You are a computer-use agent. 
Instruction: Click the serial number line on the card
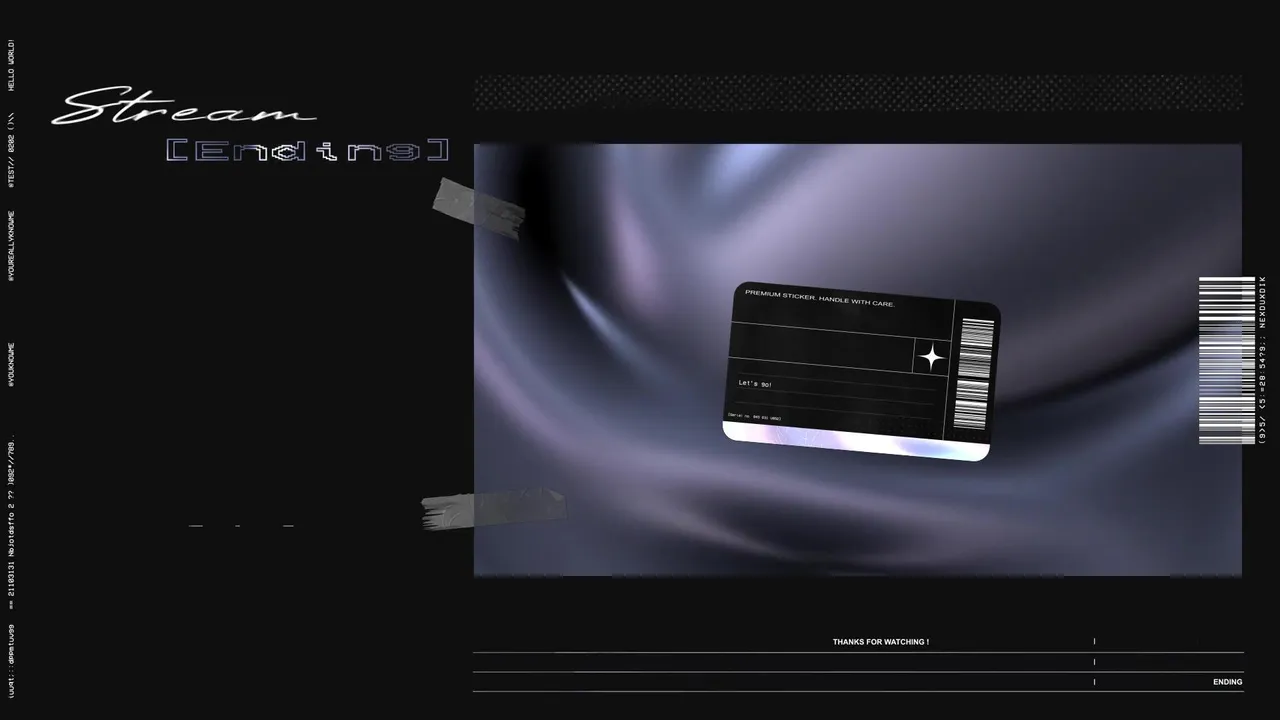click(755, 416)
